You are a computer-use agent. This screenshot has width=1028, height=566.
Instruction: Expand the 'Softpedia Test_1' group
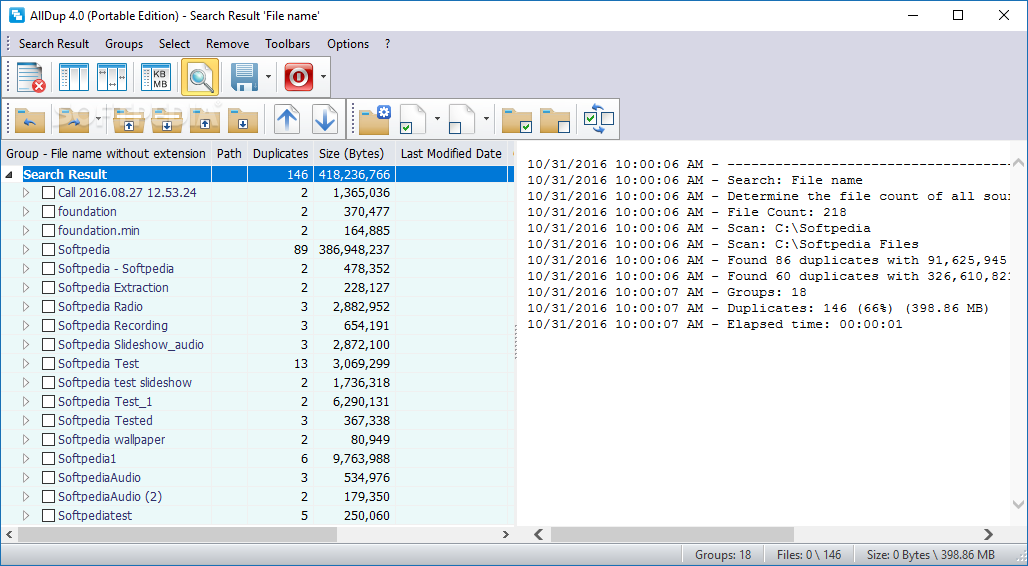coord(26,402)
